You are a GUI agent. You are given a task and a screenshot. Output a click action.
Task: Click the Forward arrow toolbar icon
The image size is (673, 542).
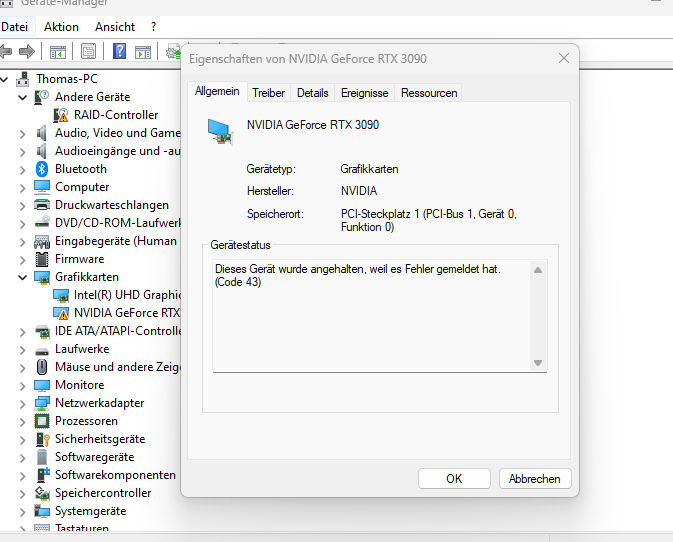(27, 52)
